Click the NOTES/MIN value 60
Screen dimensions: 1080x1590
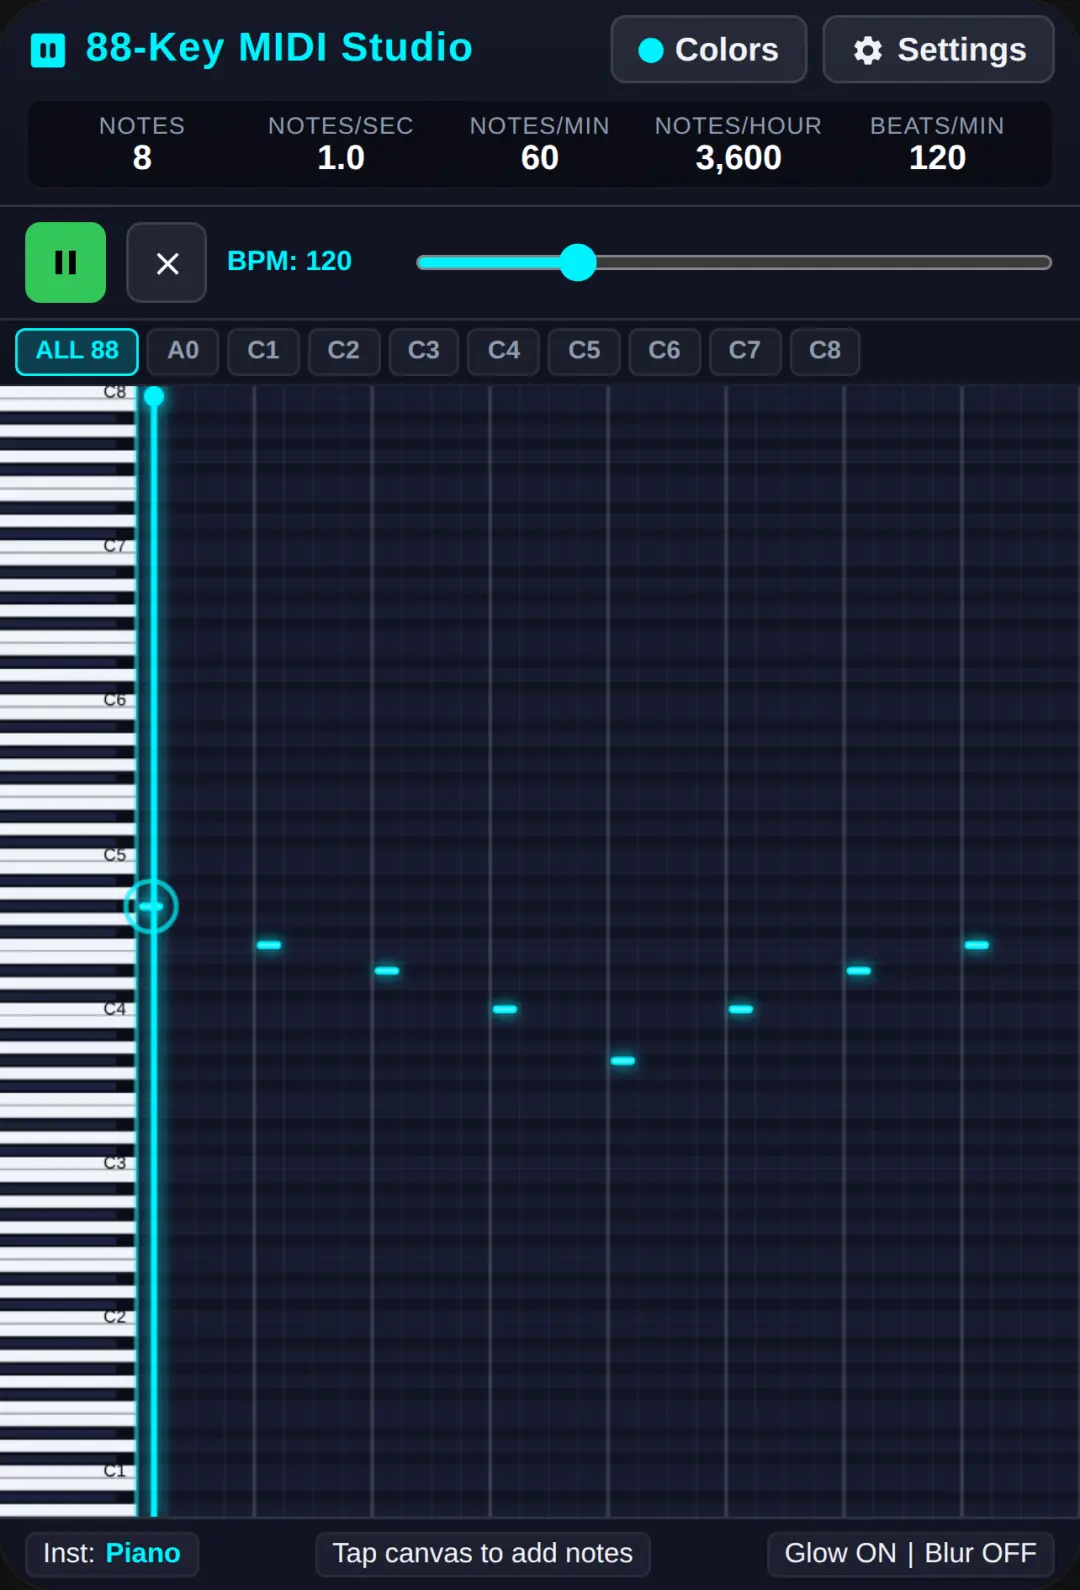(x=540, y=158)
